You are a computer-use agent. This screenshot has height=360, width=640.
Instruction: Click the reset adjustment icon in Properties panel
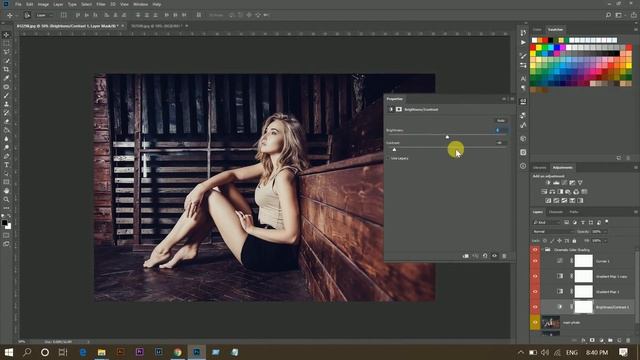tap(485, 256)
